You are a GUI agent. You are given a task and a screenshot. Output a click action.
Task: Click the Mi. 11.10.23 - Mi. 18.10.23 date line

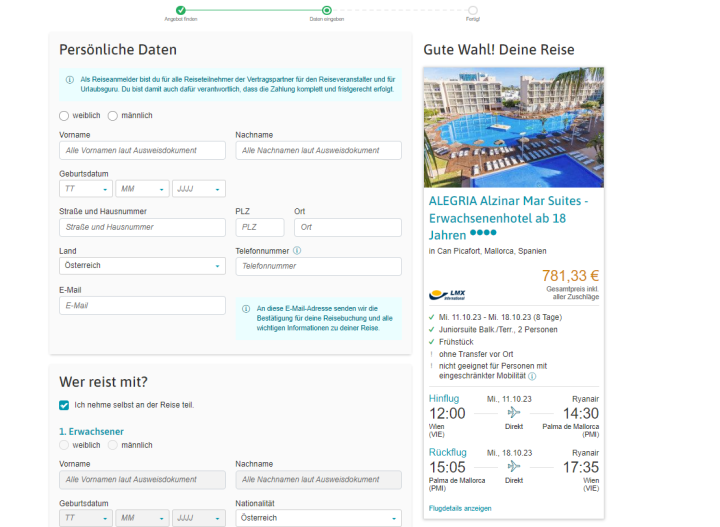coord(500,317)
